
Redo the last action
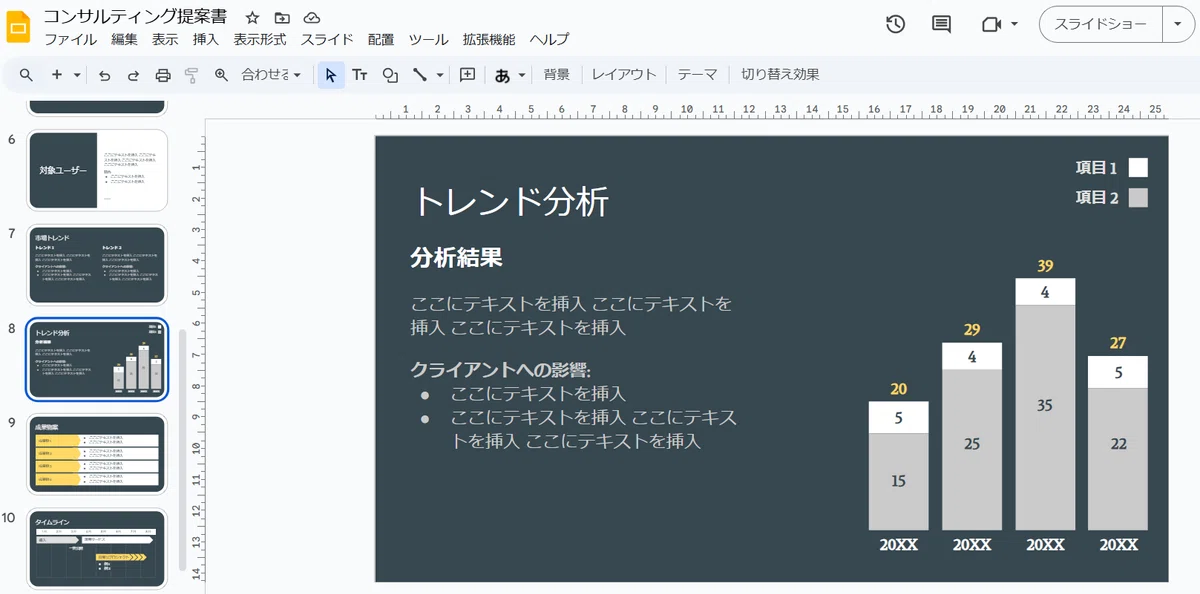[x=133, y=75]
